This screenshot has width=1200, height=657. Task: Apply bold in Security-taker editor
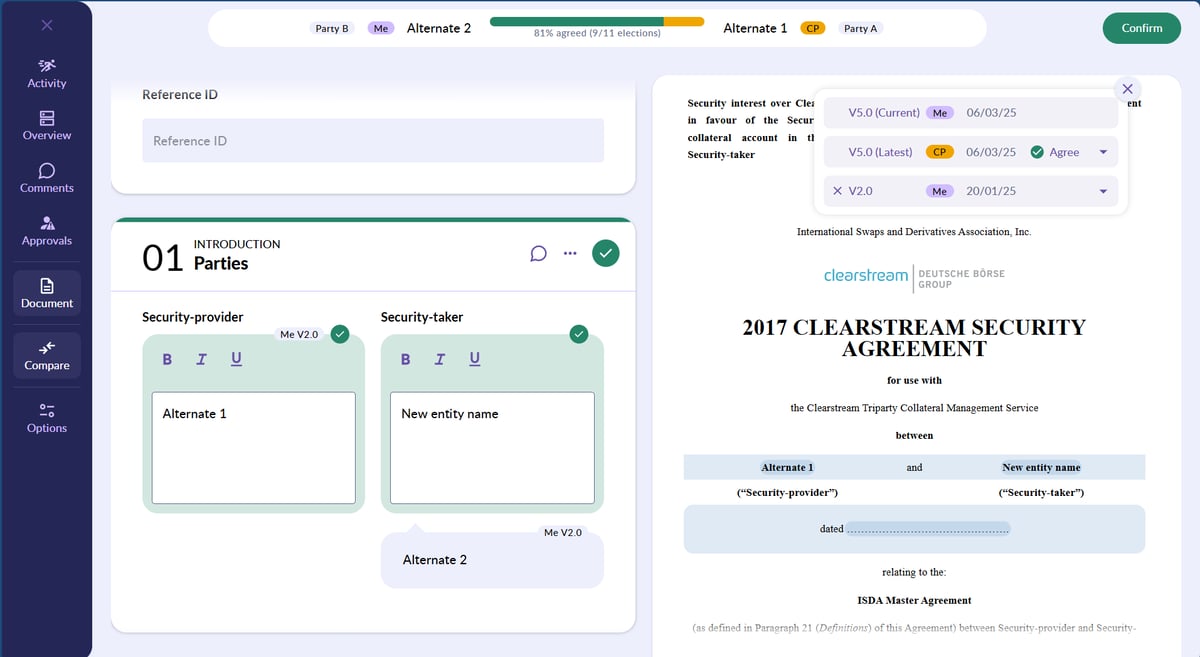click(405, 359)
